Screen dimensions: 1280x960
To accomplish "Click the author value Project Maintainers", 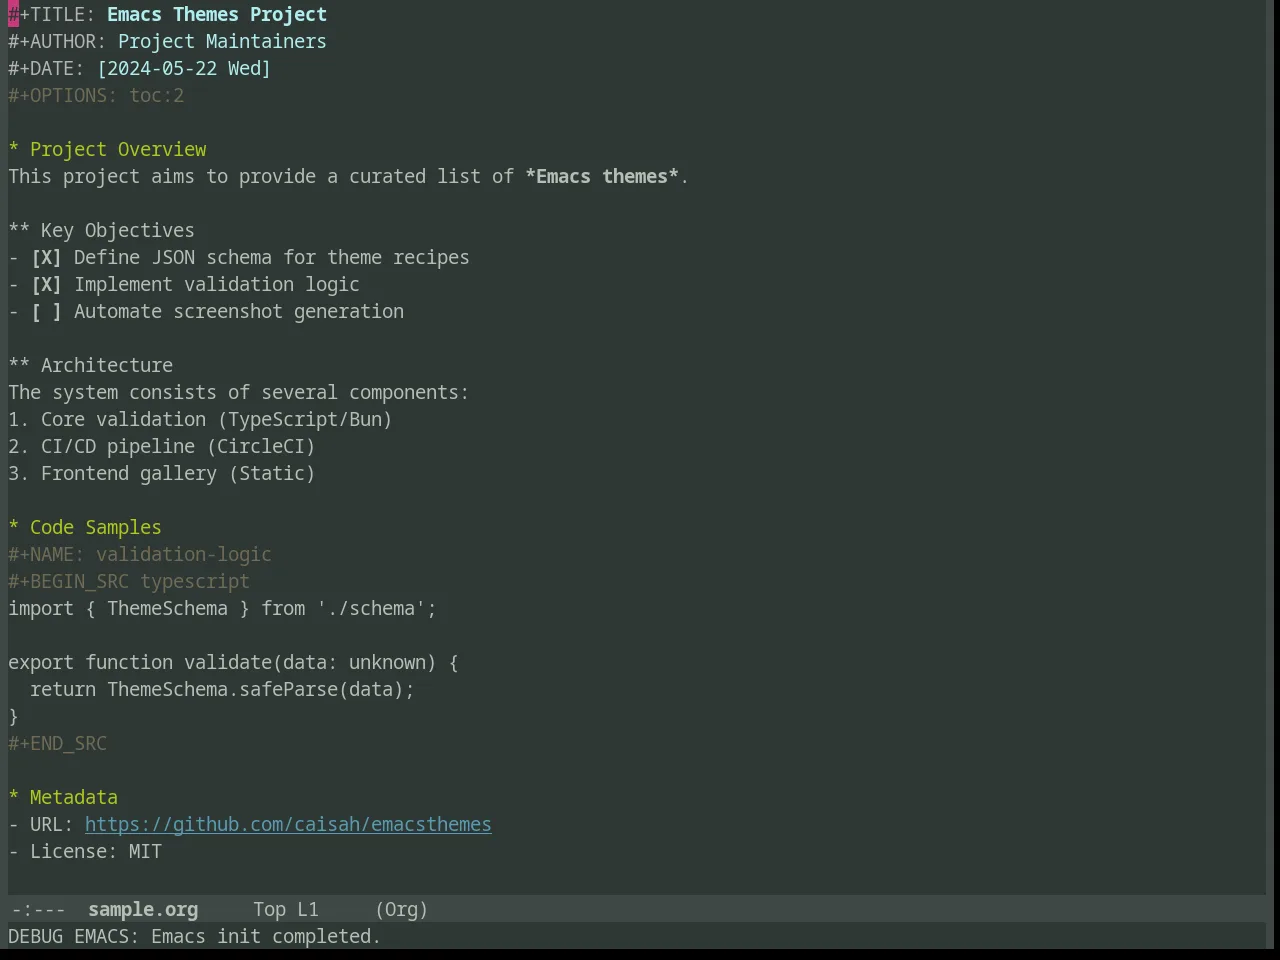I will [x=222, y=42].
